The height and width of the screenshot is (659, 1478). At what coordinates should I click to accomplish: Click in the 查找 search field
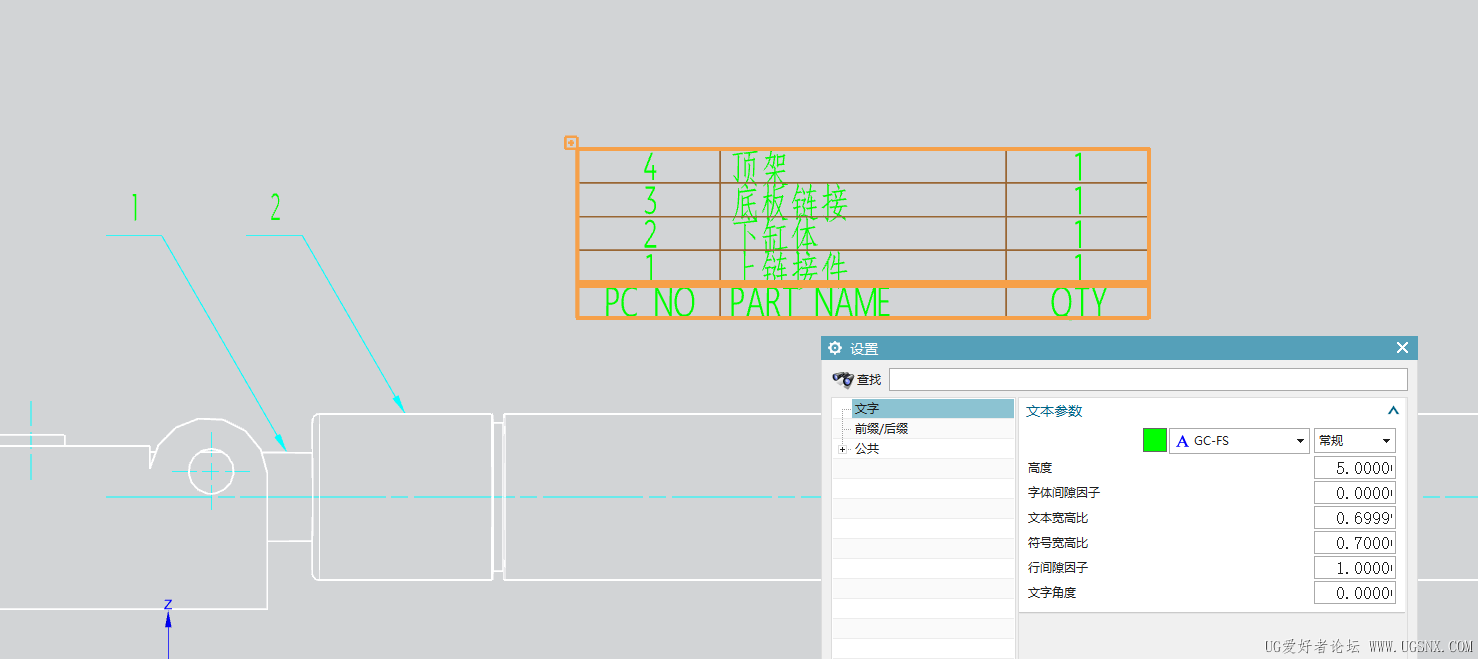1148,380
